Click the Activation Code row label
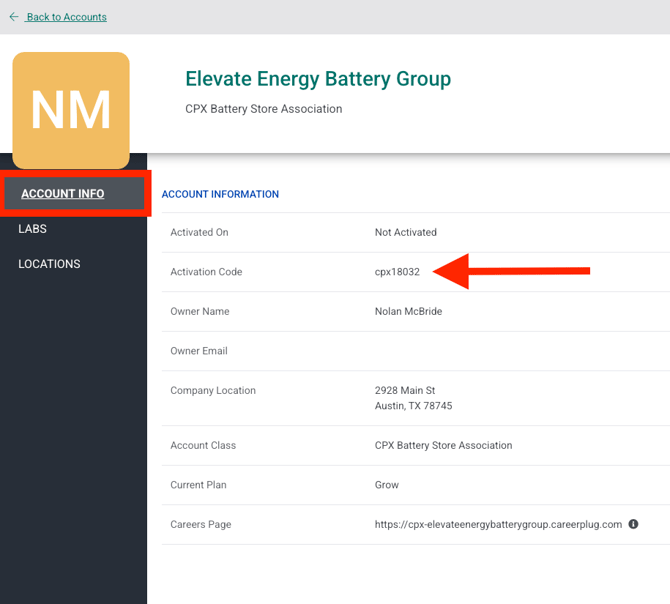Viewport: 670px width, 604px height. tap(206, 272)
